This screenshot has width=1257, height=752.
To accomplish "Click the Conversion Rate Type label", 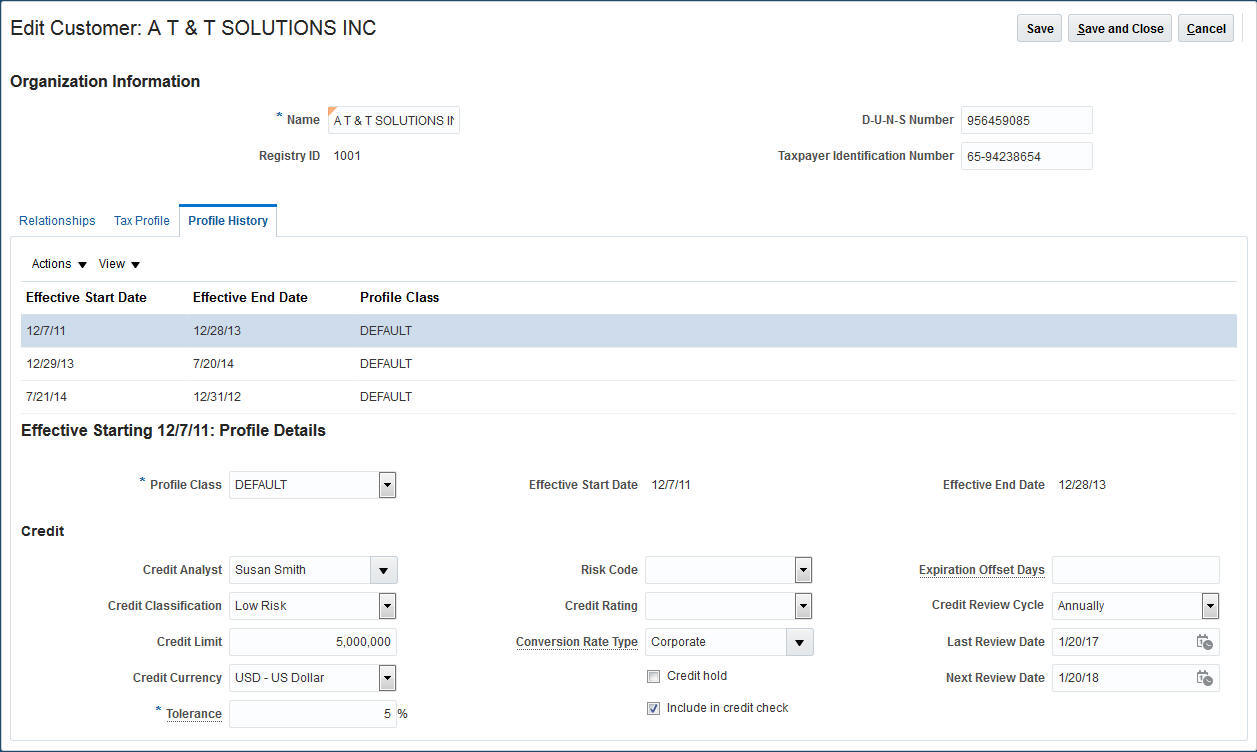I will [577, 642].
